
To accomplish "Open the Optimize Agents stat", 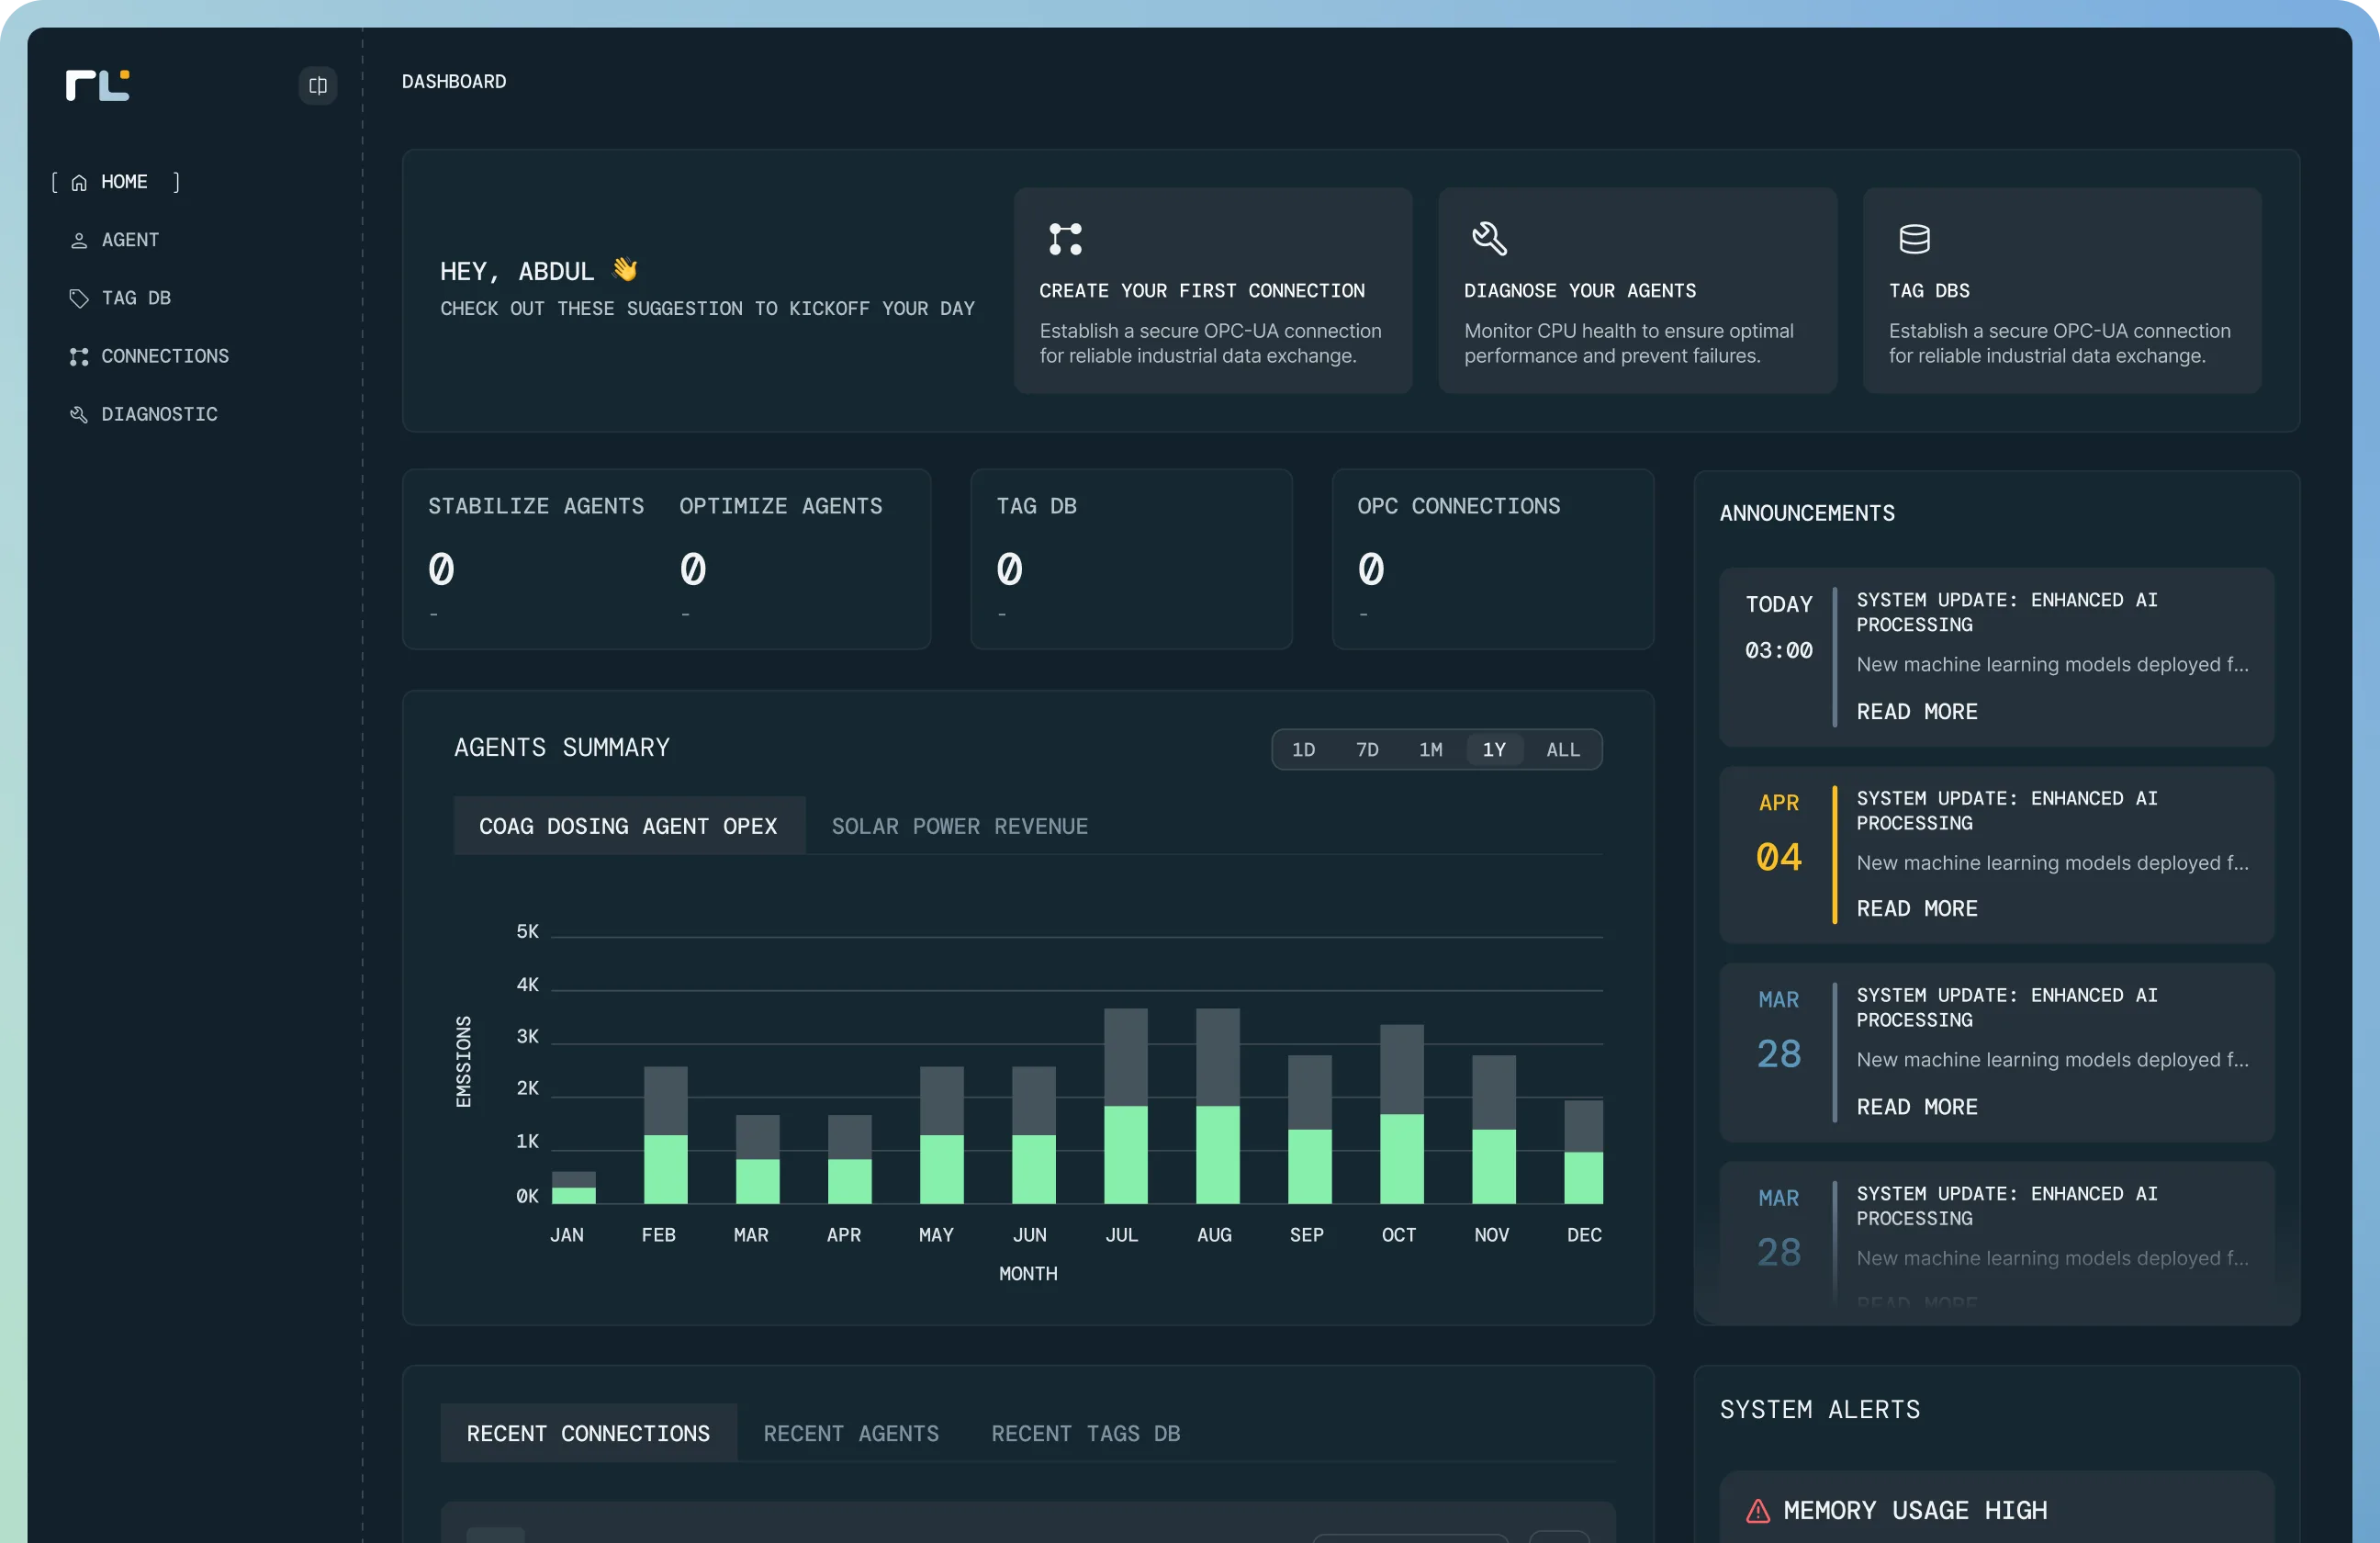I will click(781, 558).
